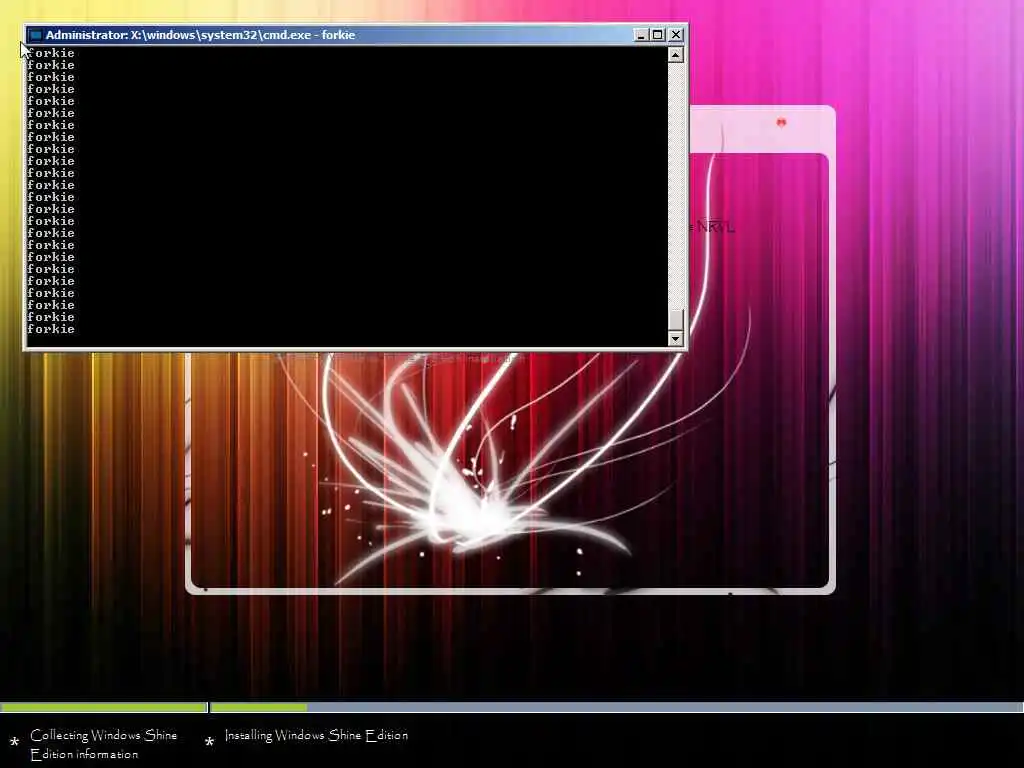Click the console scrollbar thumb
Screen dimensions: 1024x768
click(x=676, y=319)
